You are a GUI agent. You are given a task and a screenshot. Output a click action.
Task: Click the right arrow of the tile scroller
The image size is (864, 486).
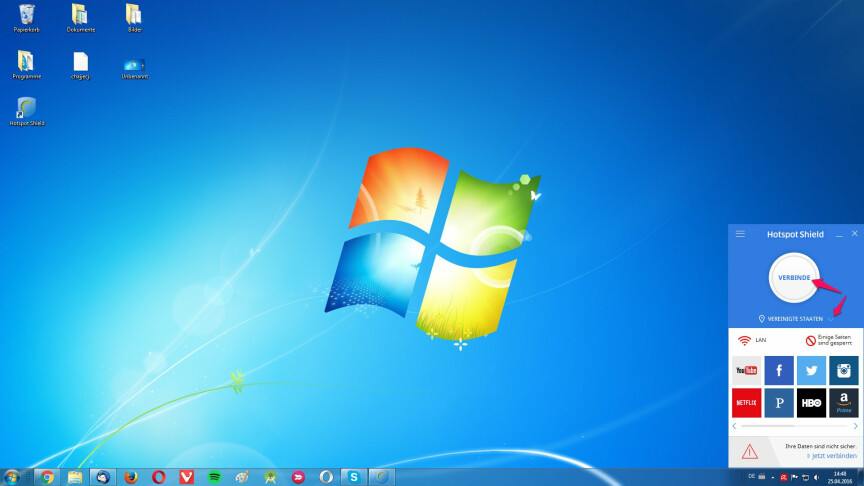pyautogui.click(x=855, y=426)
